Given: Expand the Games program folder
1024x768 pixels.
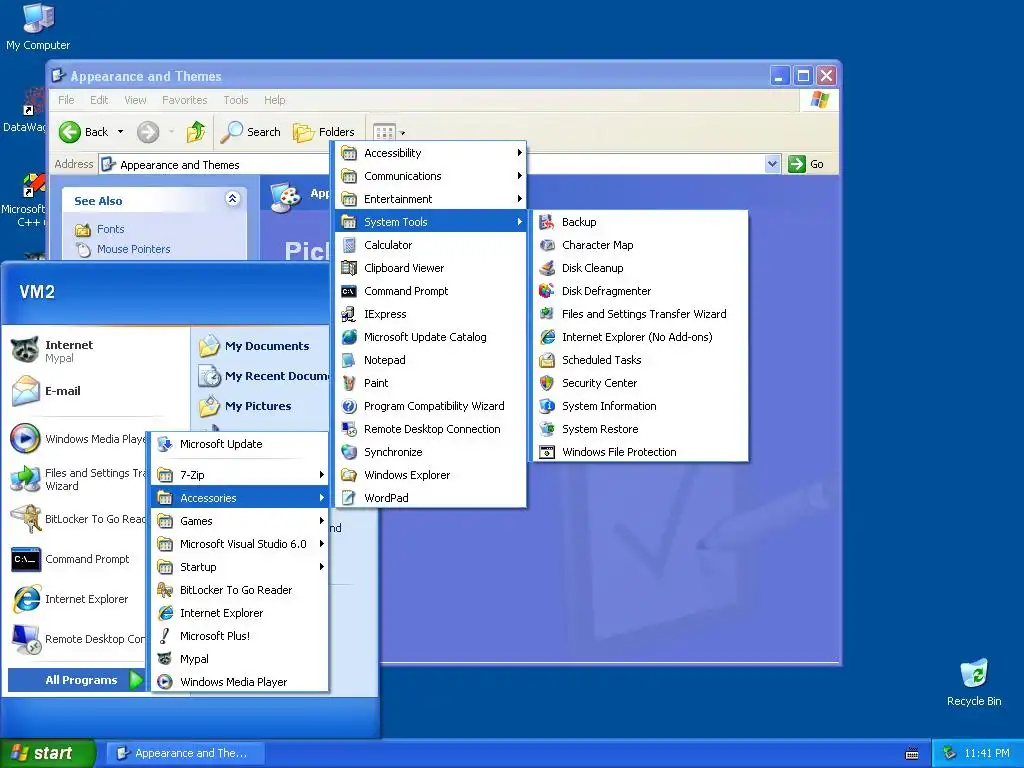Looking at the screenshot, I should pos(240,520).
